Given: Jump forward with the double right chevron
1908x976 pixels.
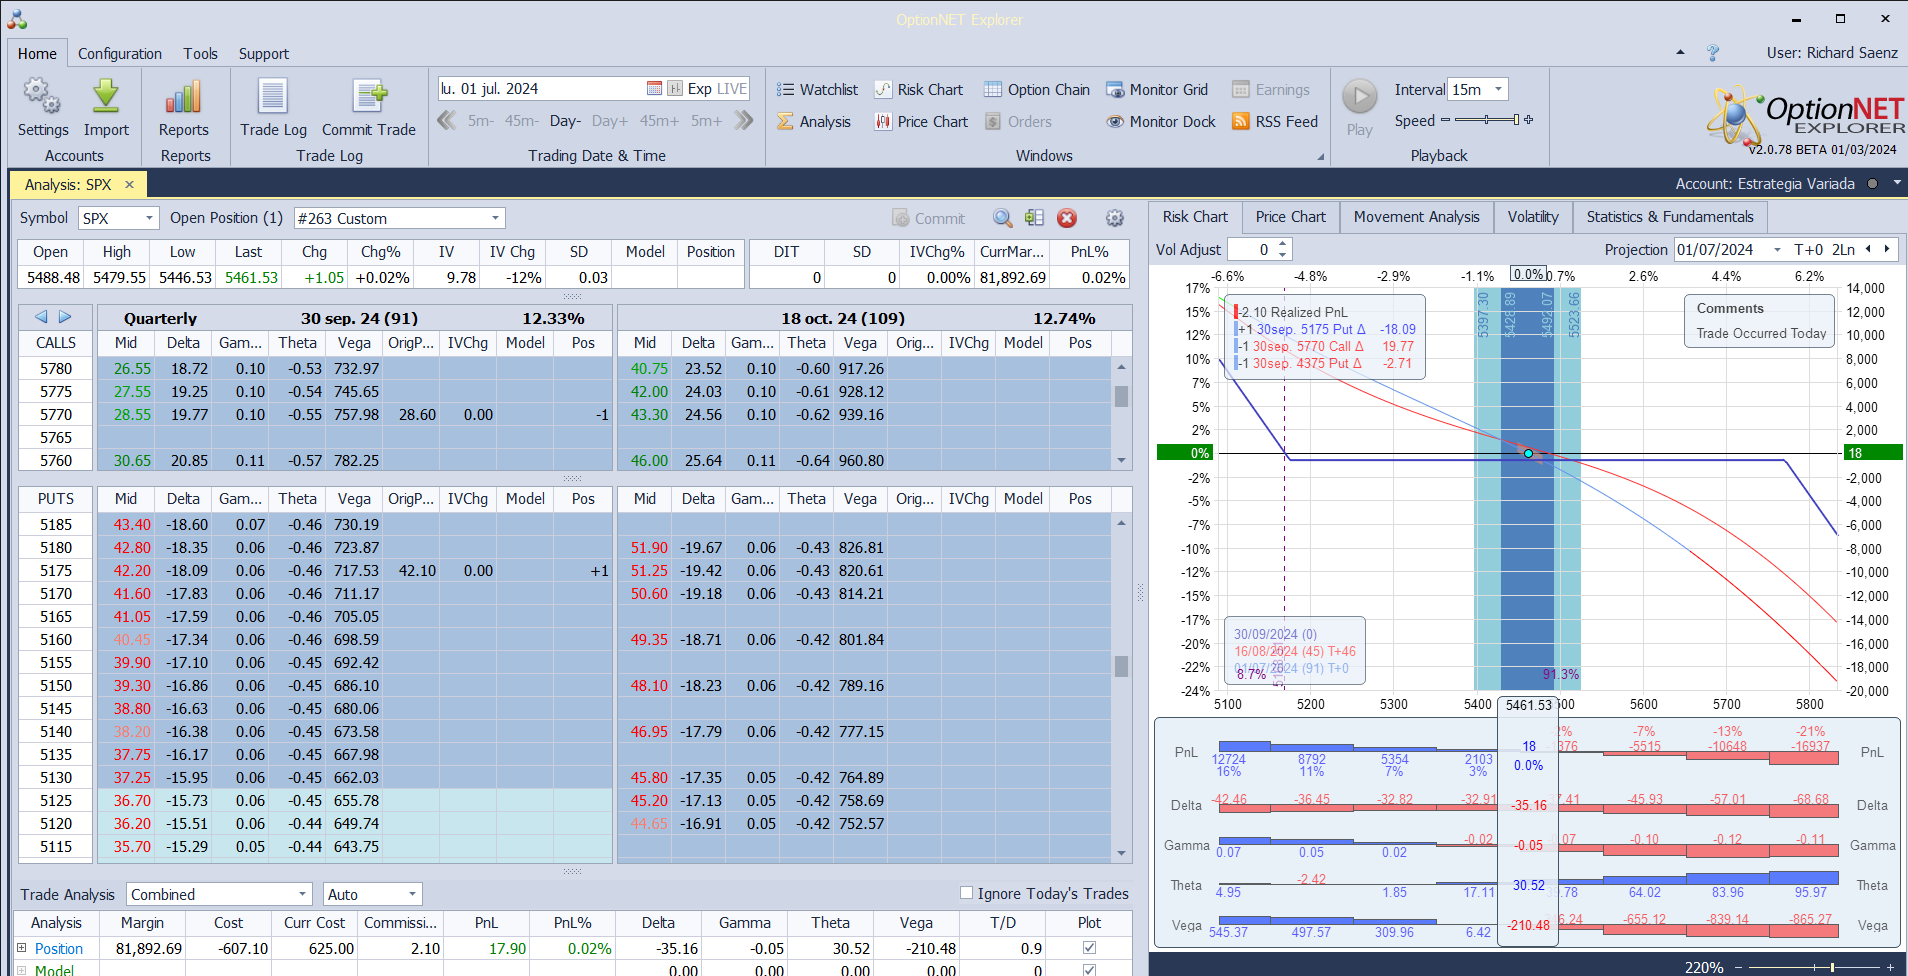Looking at the screenshot, I should click(x=743, y=121).
